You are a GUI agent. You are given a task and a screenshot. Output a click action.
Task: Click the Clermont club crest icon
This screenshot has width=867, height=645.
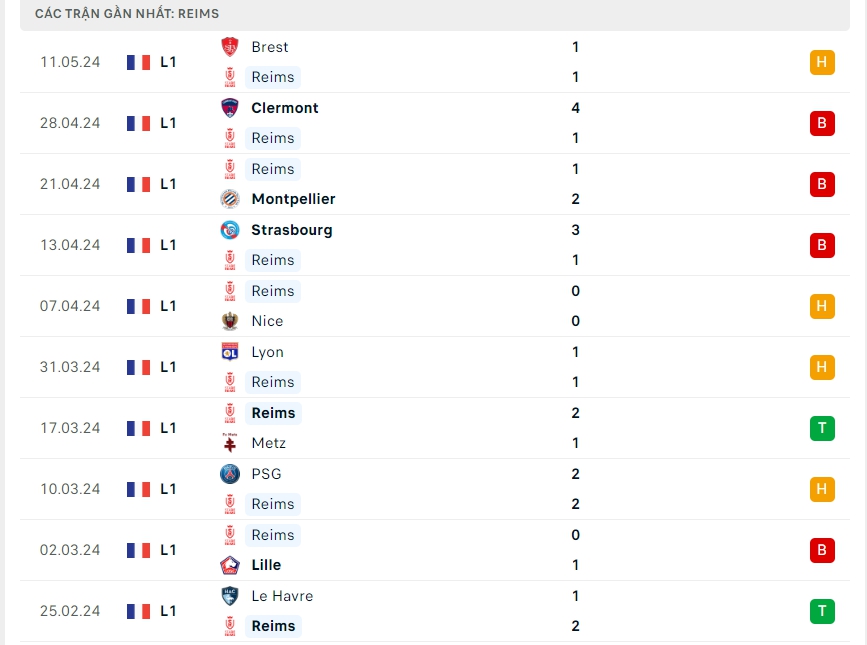pyautogui.click(x=230, y=108)
